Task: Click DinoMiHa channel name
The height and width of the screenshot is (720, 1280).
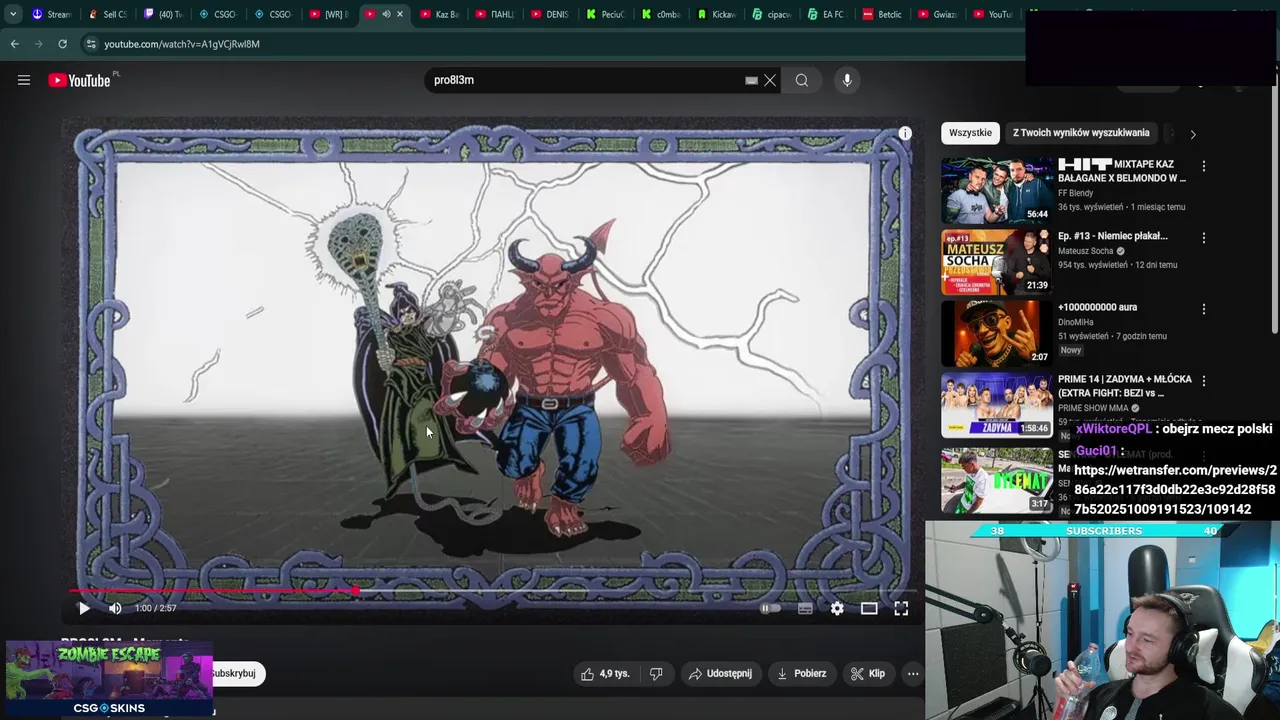Action: pyautogui.click(x=1076, y=322)
